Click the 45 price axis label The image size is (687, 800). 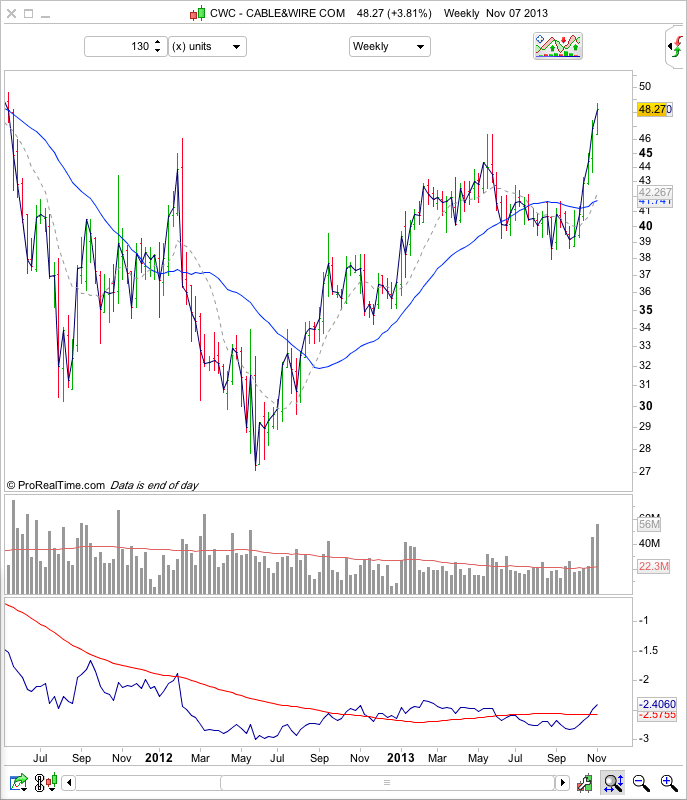(645, 153)
